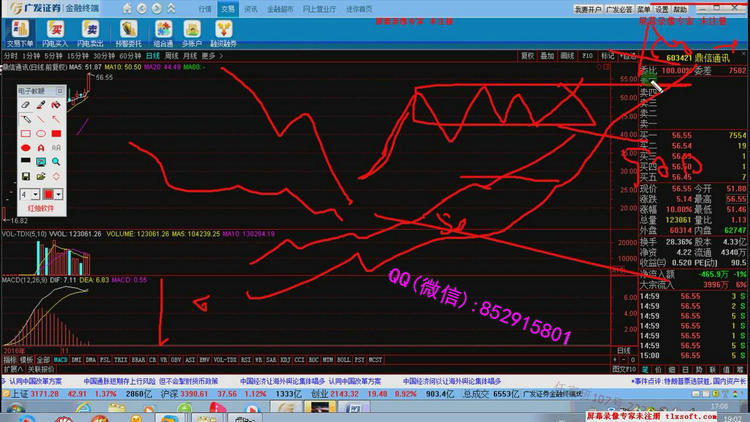750x422 pixels.
Task: Click the 我要开户 button
Action: point(589,8)
